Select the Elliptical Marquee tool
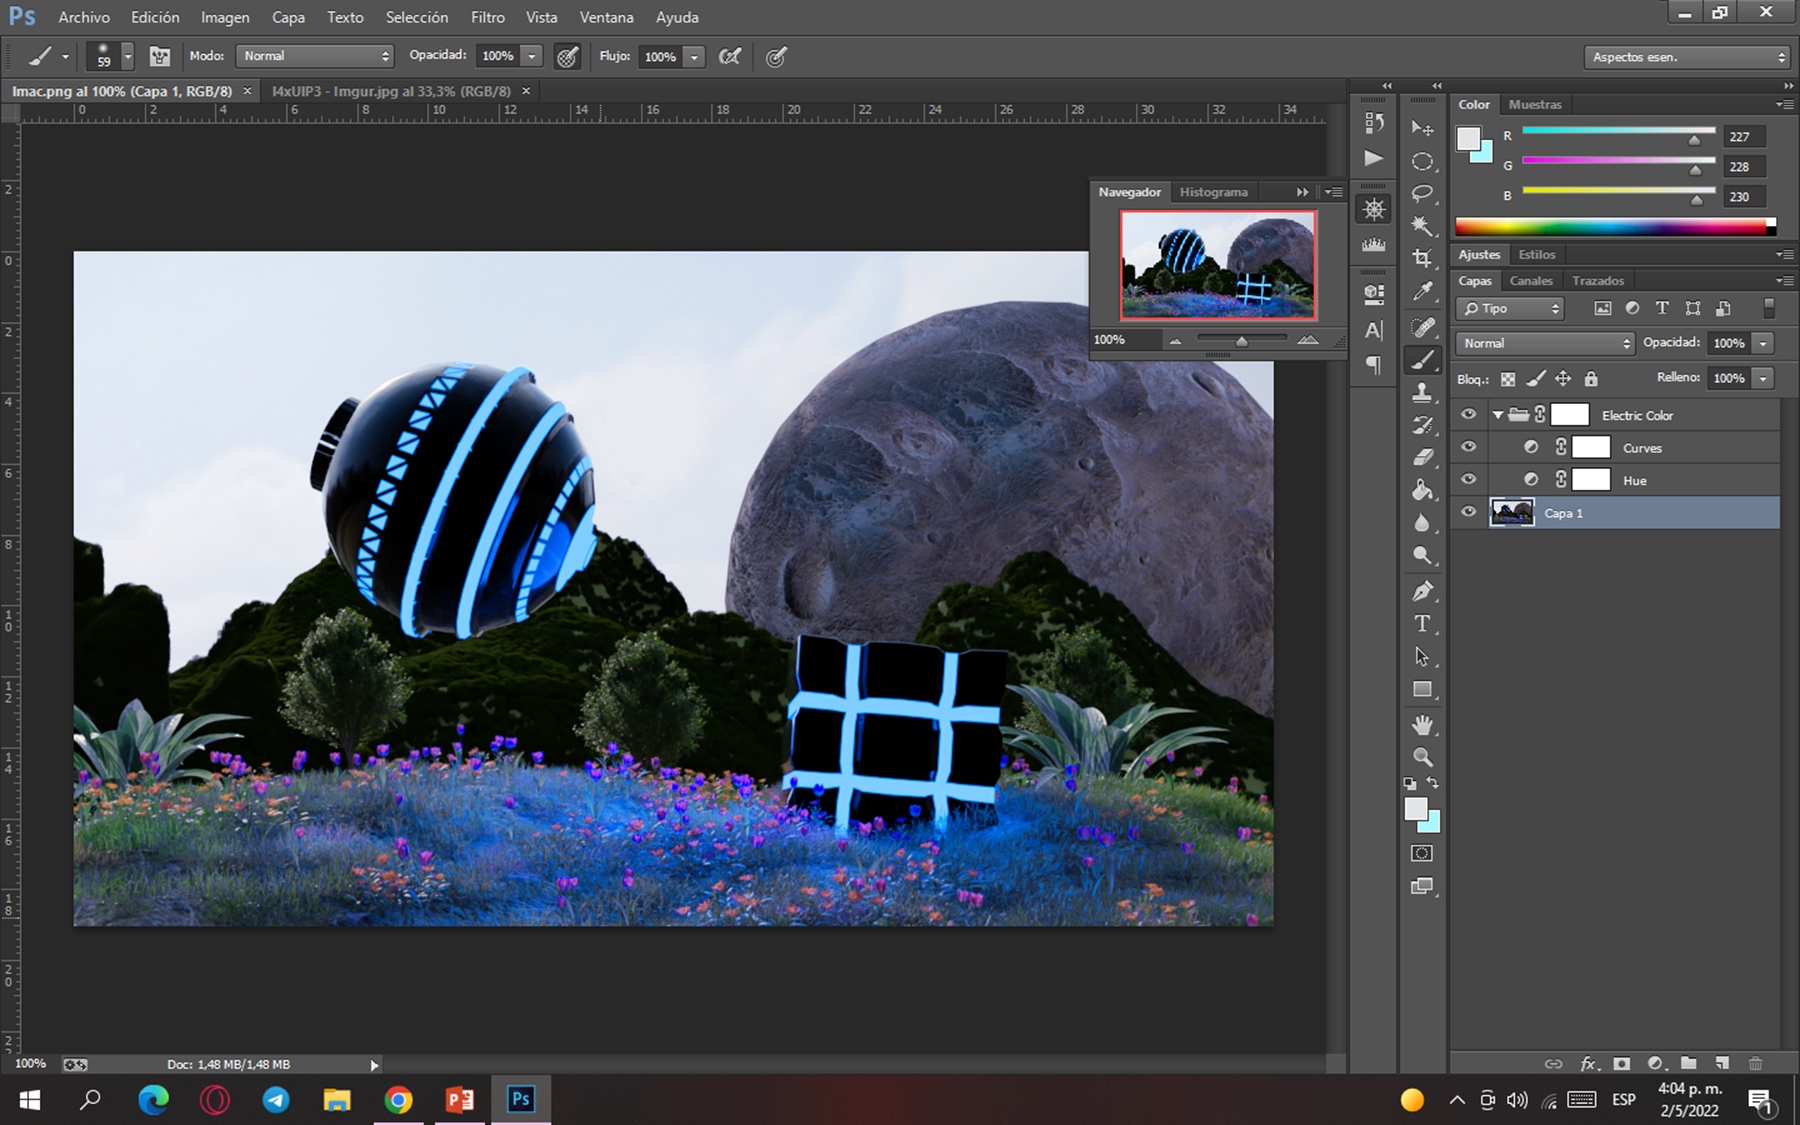Viewport: 1800px width, 1125px height. coord(1422,161)
